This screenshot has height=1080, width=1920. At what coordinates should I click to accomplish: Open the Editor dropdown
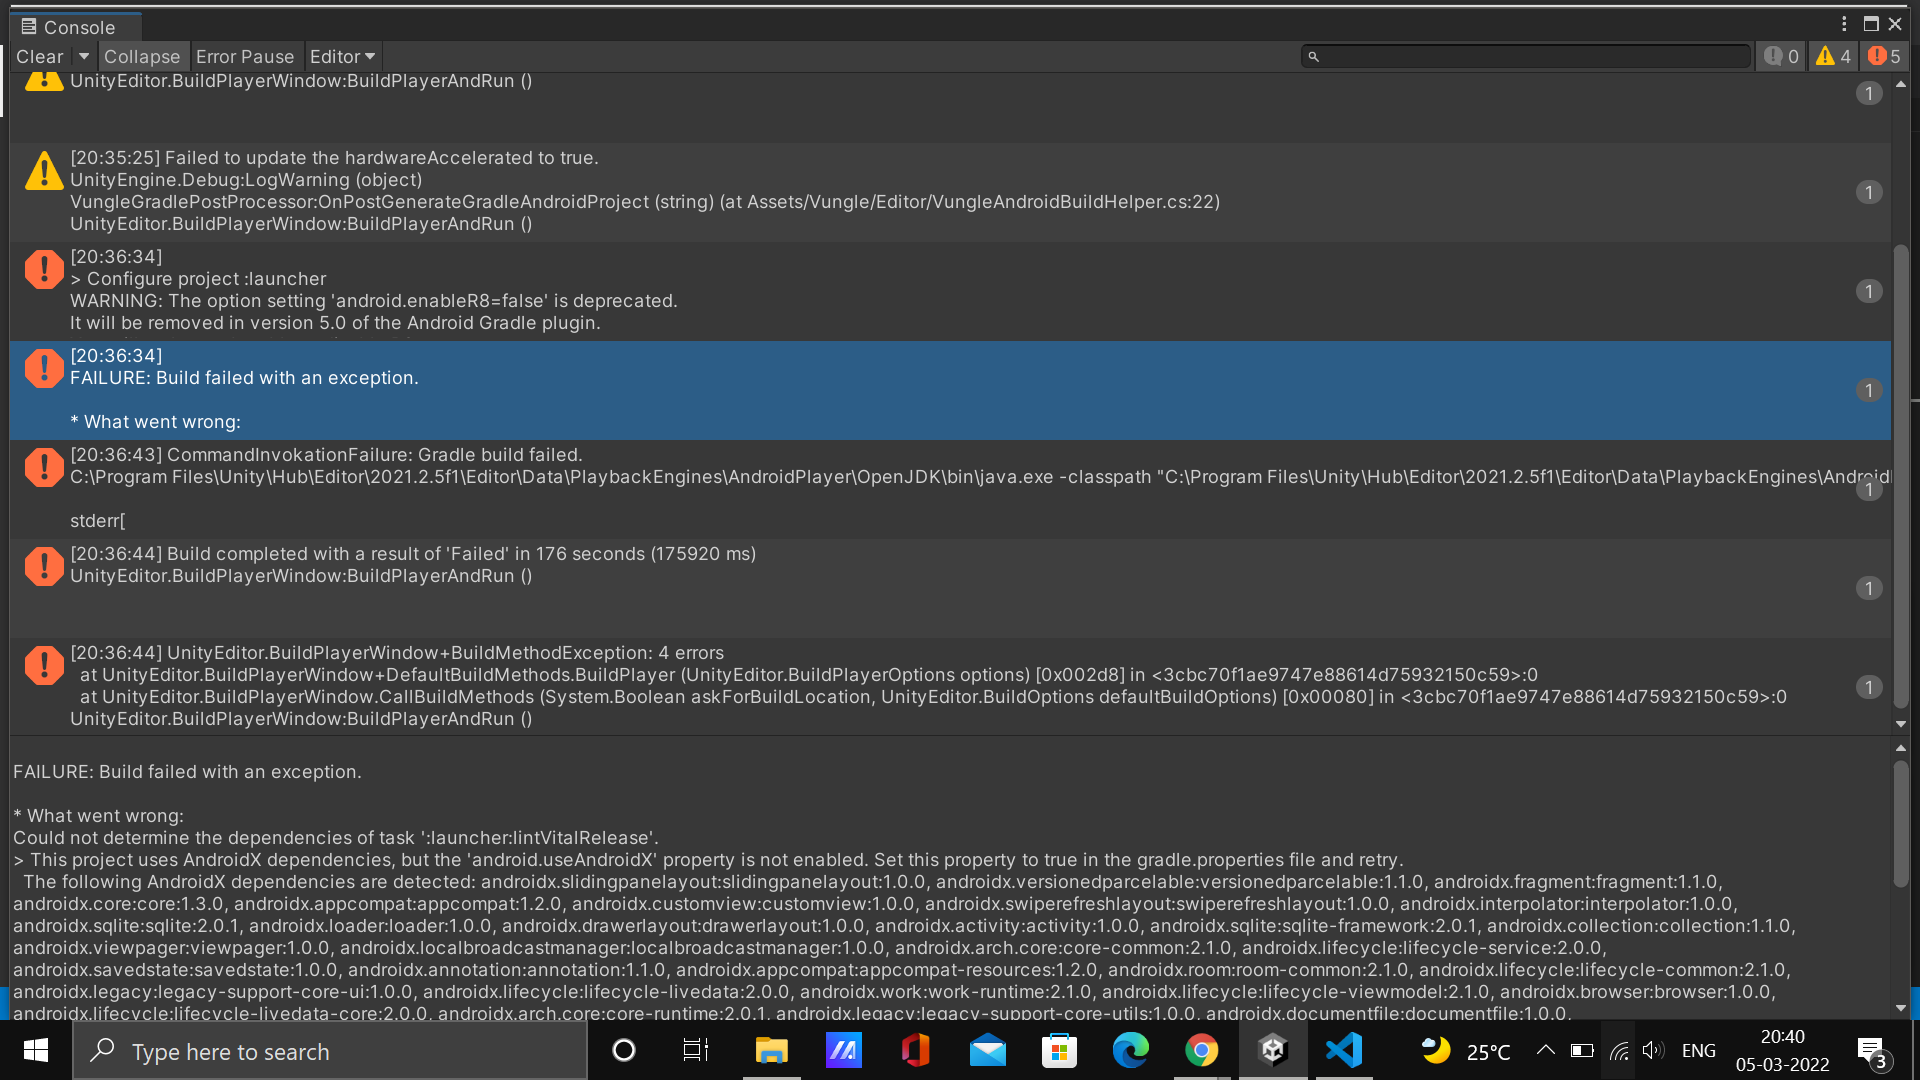point(342,57)
